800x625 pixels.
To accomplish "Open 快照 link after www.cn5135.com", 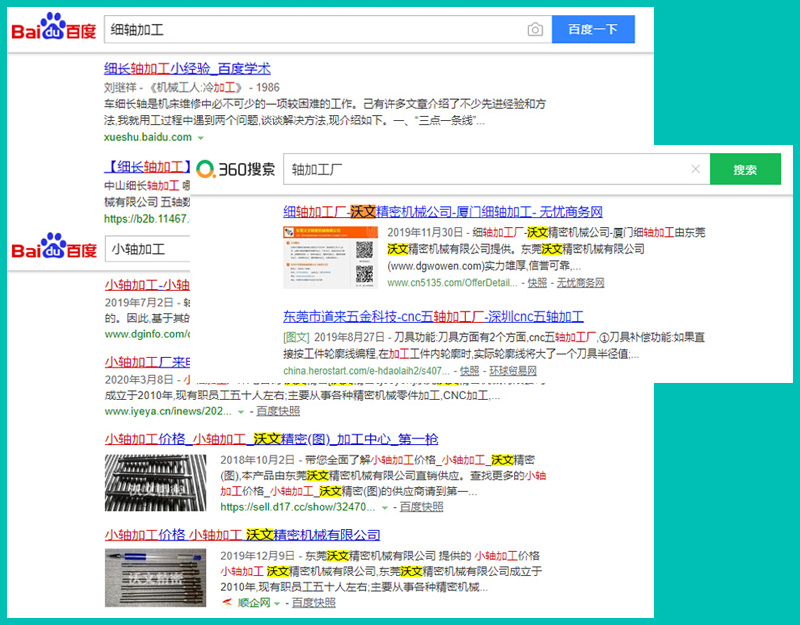I will point(537,283).
